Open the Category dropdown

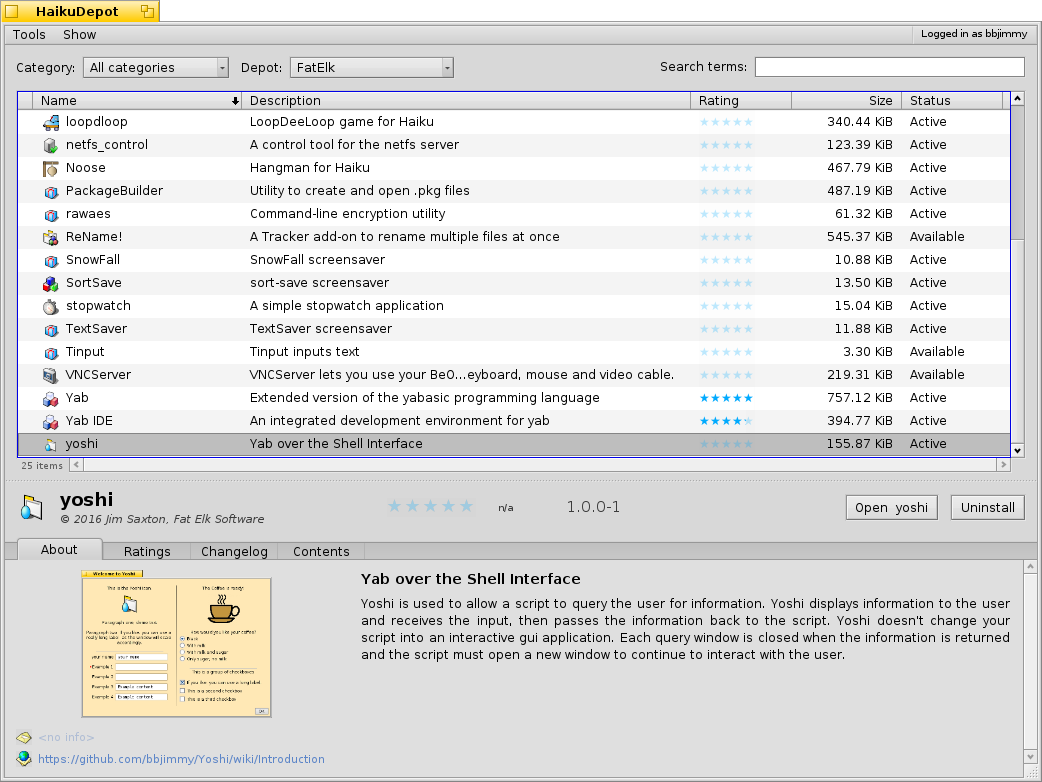pos(155,68)
